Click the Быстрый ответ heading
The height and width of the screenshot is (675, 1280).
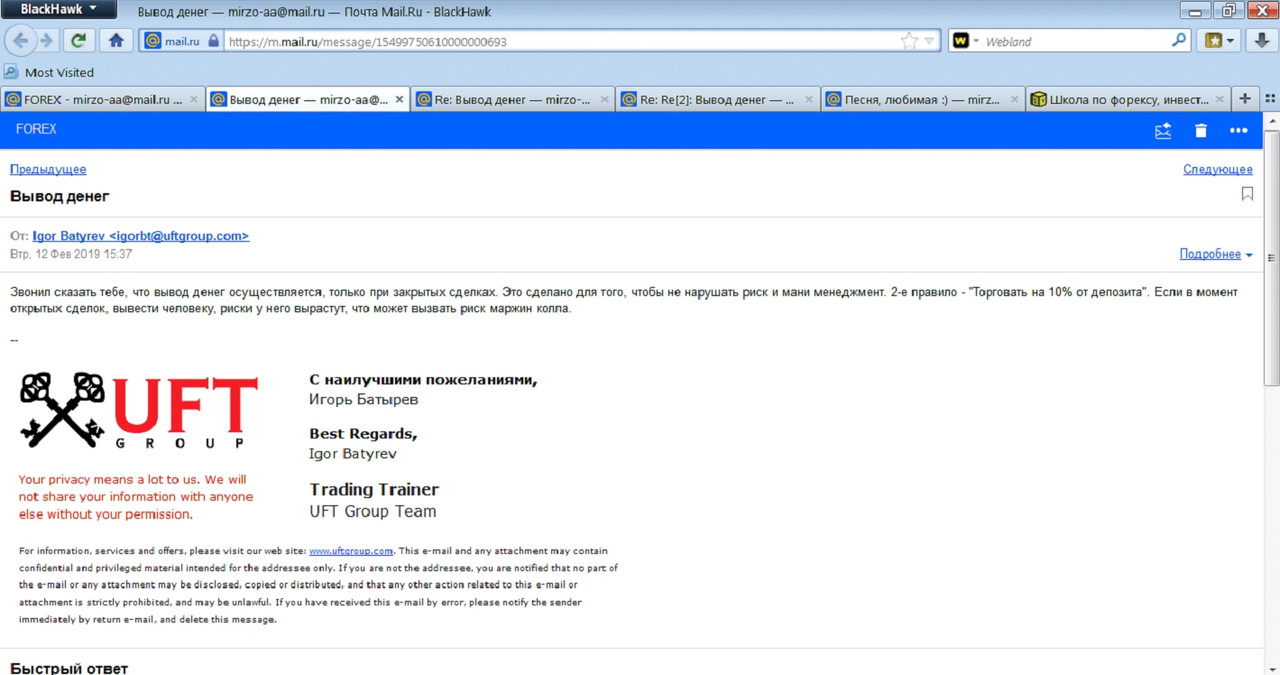(x=69, y=667)
